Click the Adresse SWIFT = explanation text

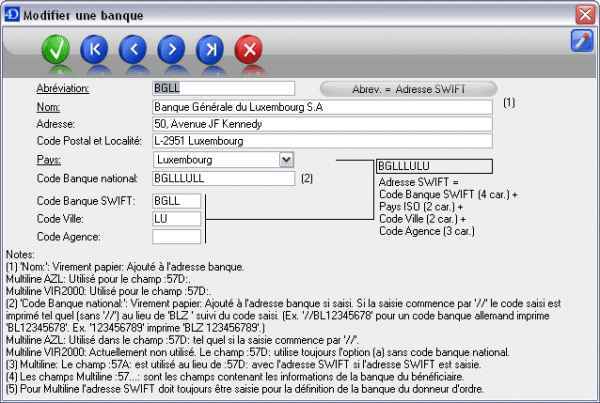coord(418,182)
